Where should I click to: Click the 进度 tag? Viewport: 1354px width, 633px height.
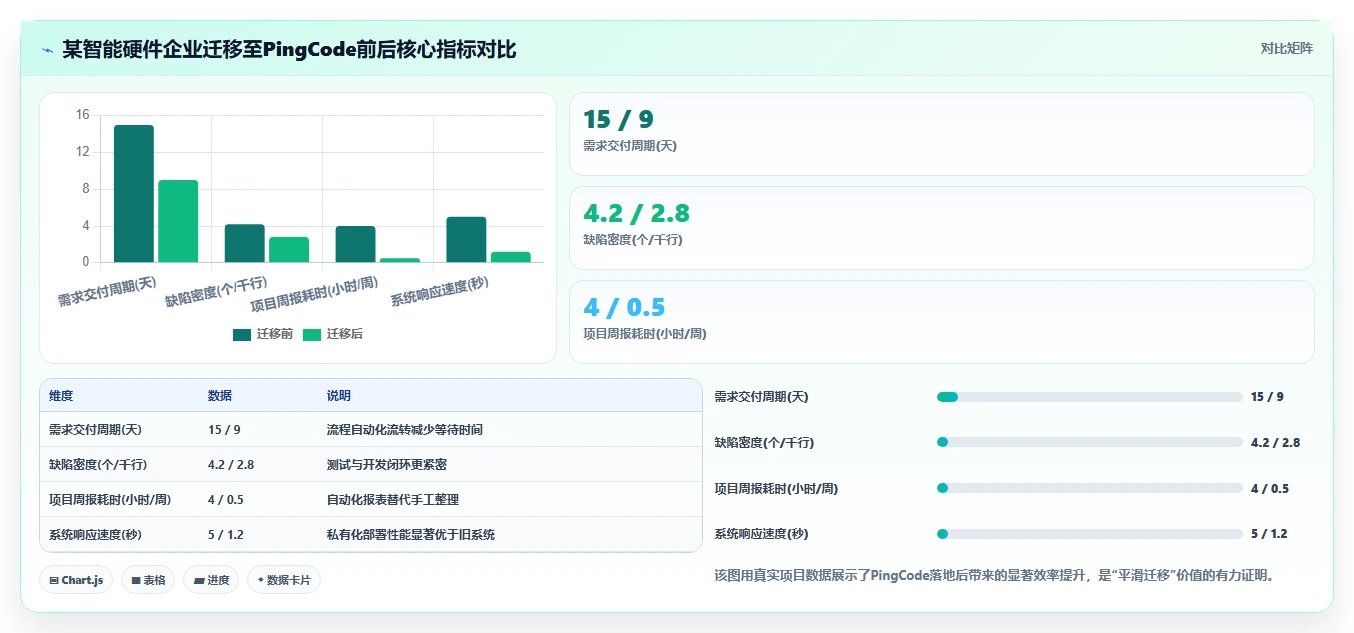point(211,580)
